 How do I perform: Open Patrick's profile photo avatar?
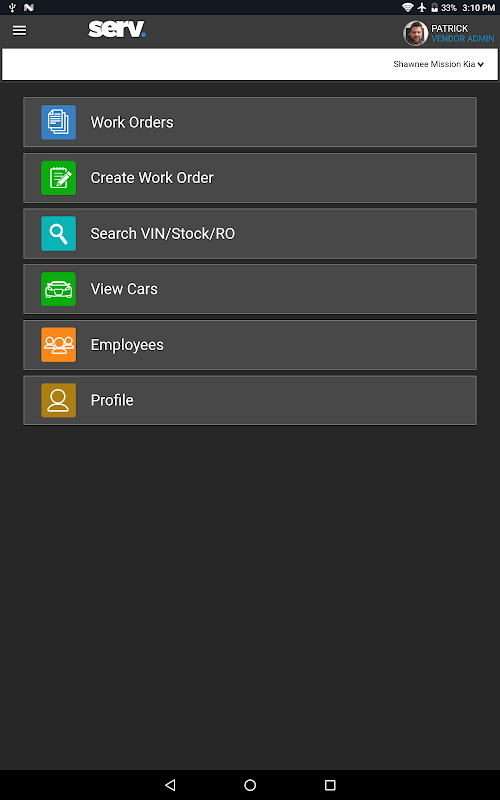(x=415, y=33)
